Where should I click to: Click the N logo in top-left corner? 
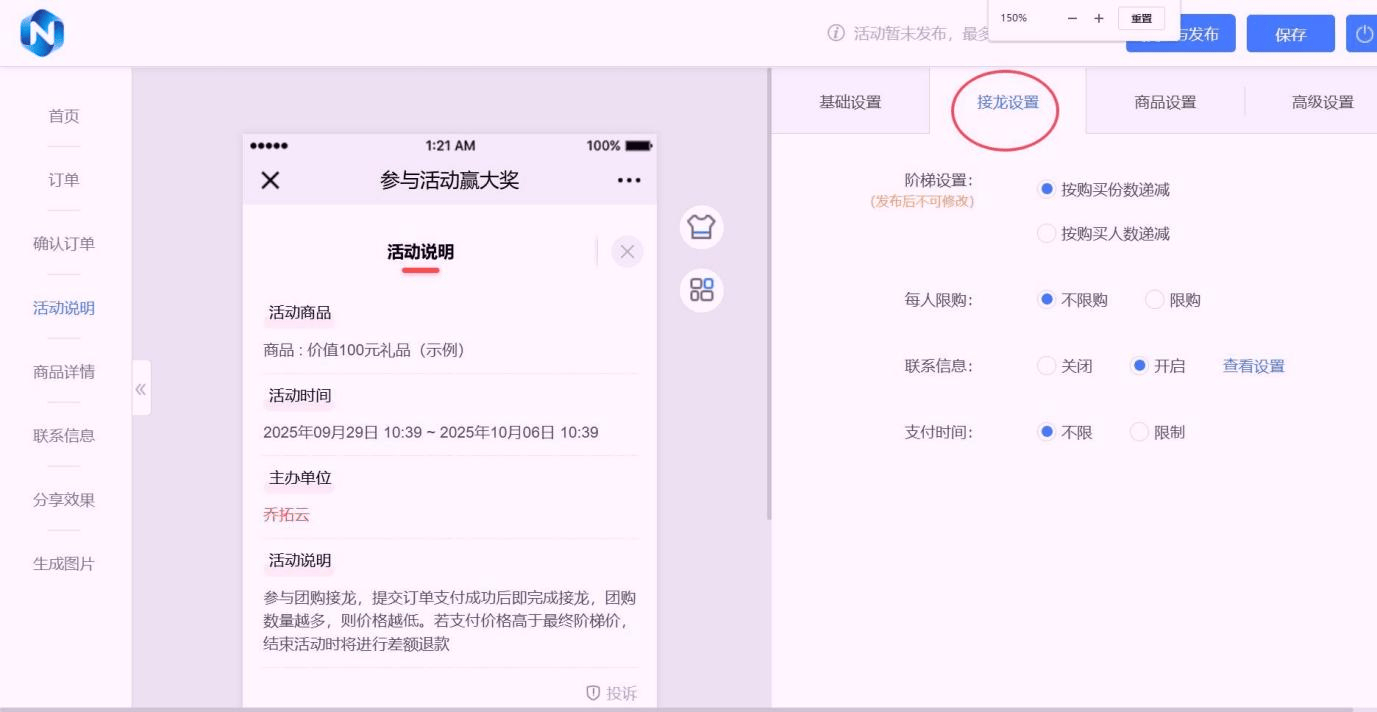[42, 31]
